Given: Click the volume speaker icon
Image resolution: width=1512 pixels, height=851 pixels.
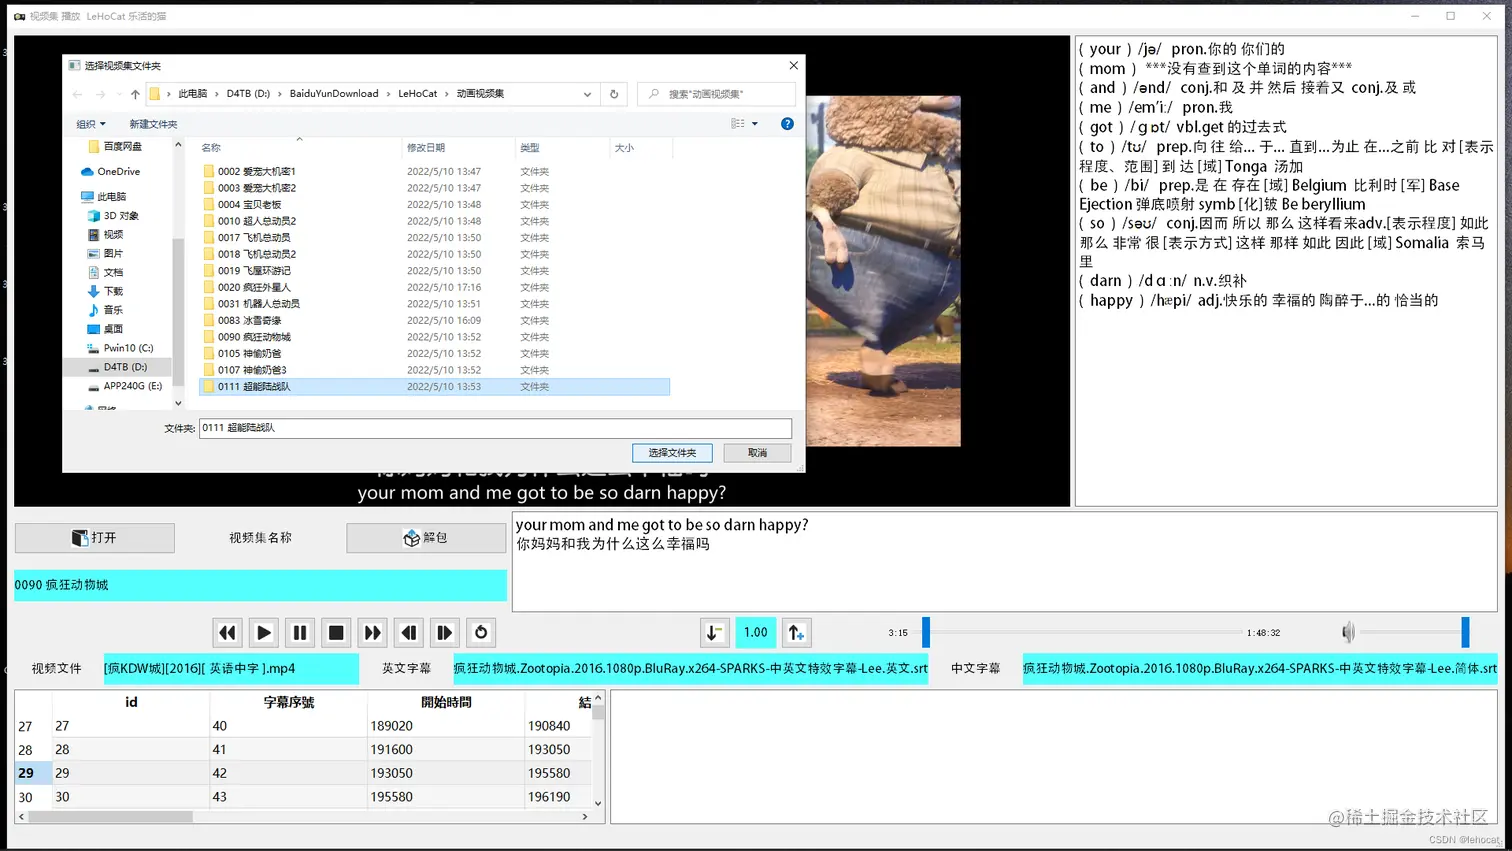Looking at the screenshot, I should (x=1348, y=632).
